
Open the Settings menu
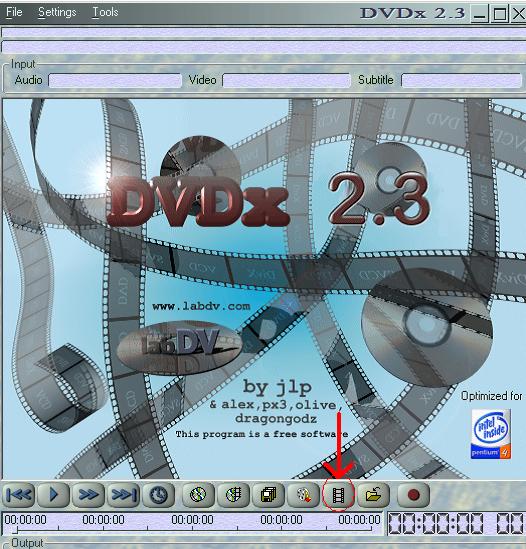click(x=57, y=12)
